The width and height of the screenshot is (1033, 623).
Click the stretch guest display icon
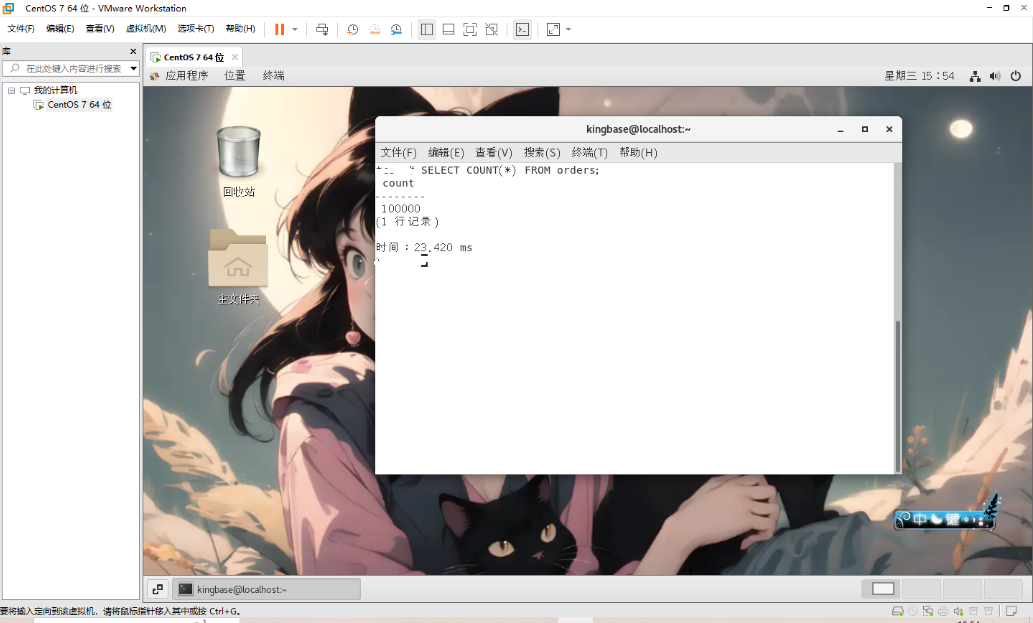[x=553, y=30]
